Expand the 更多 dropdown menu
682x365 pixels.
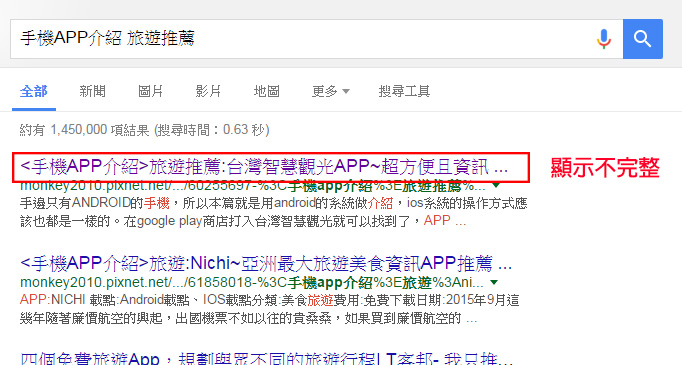tap(331, 91)
